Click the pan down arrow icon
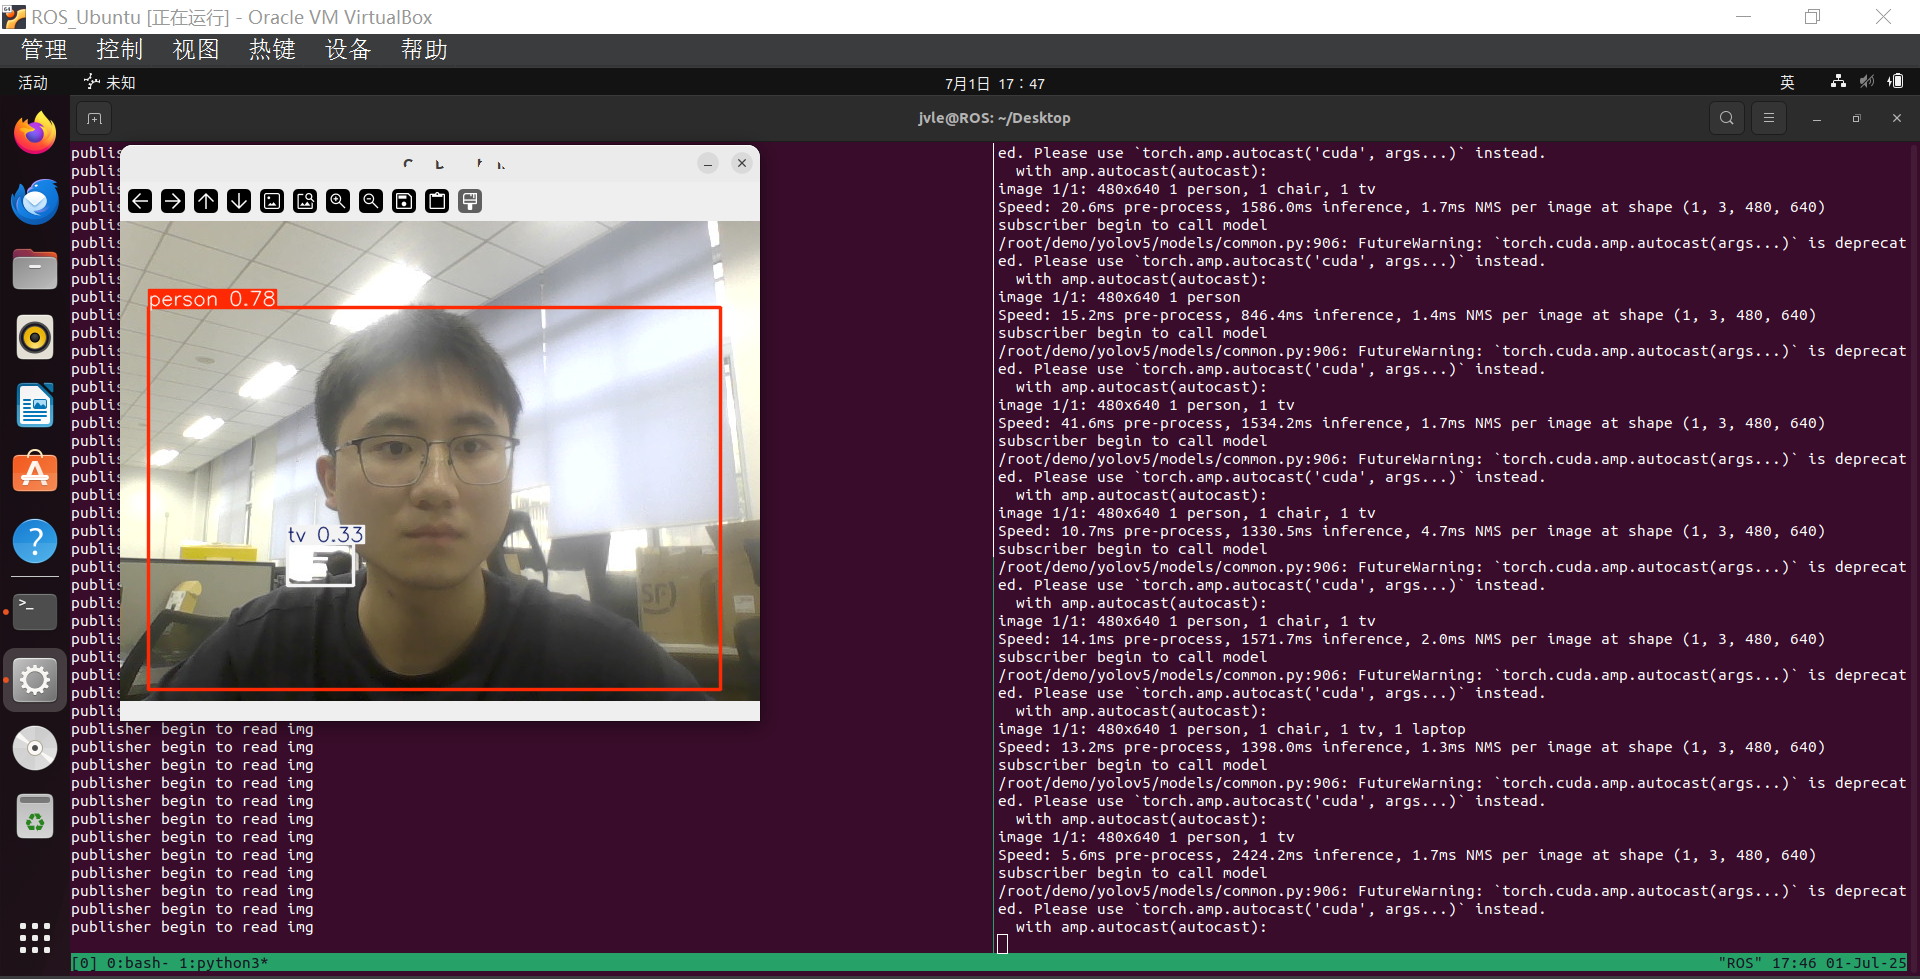 click(x=239, y=202)
